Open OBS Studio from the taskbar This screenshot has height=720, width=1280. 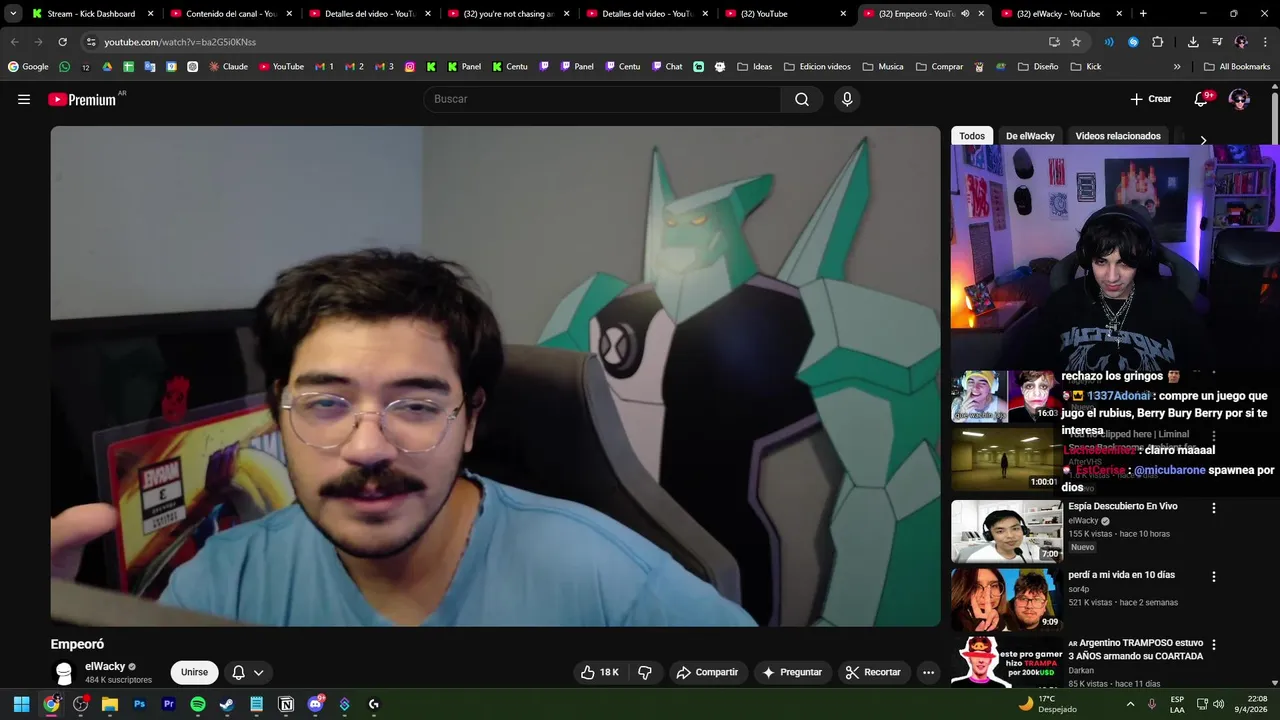81,704
